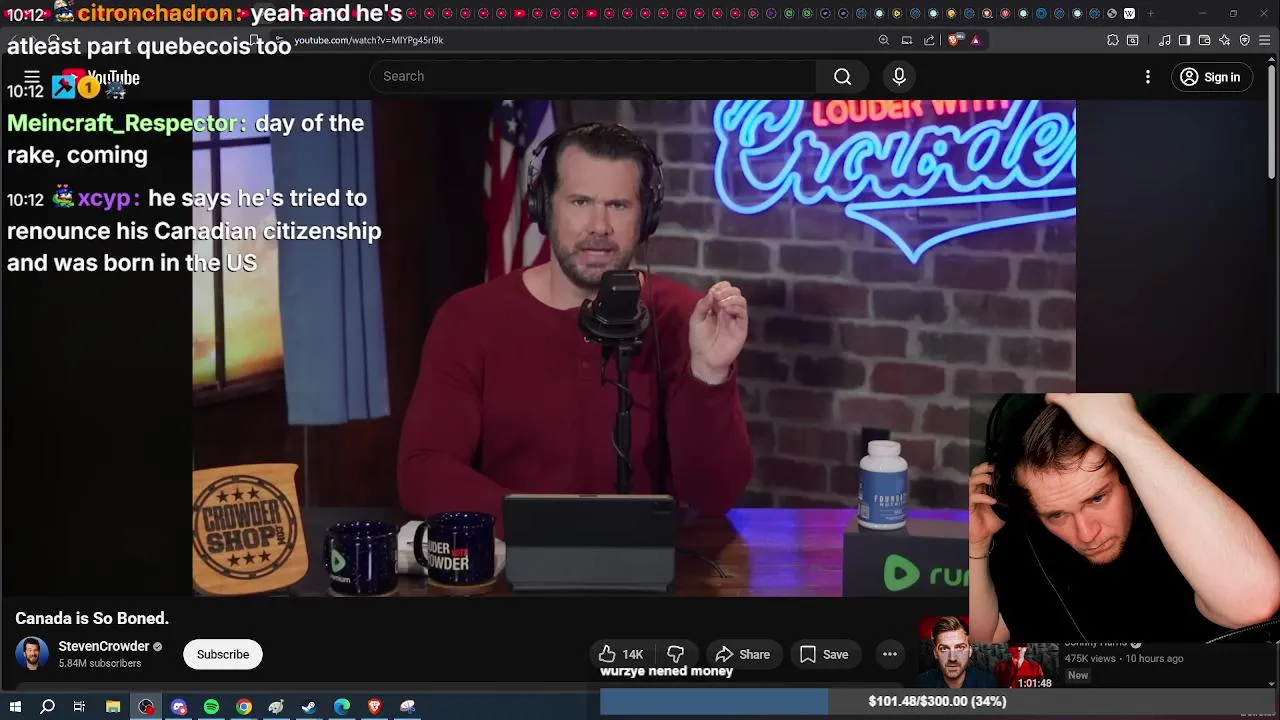Open Windows taskbar search
This screenshot has height=720, width=1280.
pyautogui.click(x=47, y=707)
